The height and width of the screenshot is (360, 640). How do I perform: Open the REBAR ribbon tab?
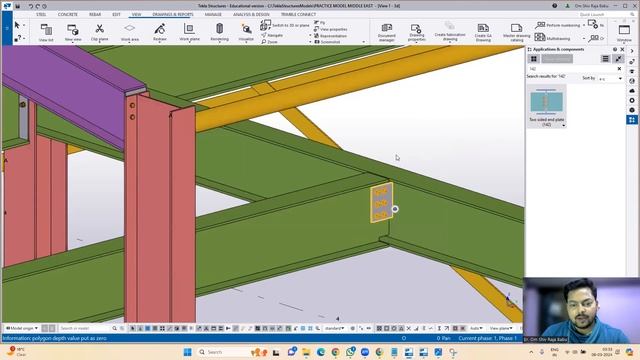(x=95, y=14)
